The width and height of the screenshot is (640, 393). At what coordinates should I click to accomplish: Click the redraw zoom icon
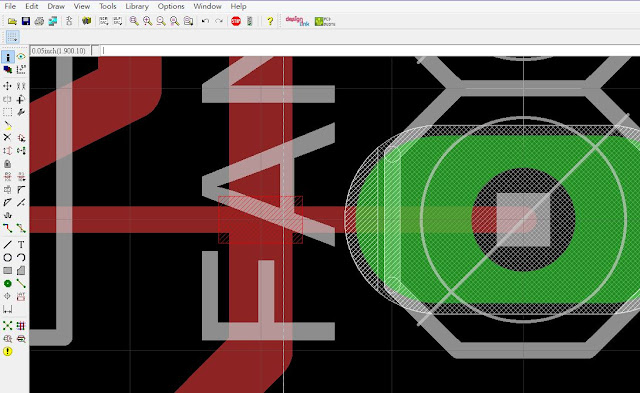click(174, 21)
